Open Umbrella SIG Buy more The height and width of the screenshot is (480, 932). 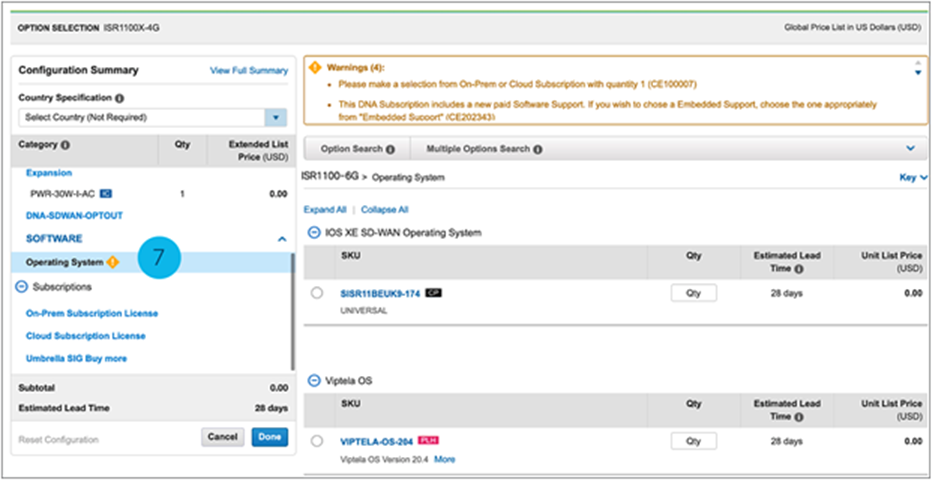click(76, 359)
